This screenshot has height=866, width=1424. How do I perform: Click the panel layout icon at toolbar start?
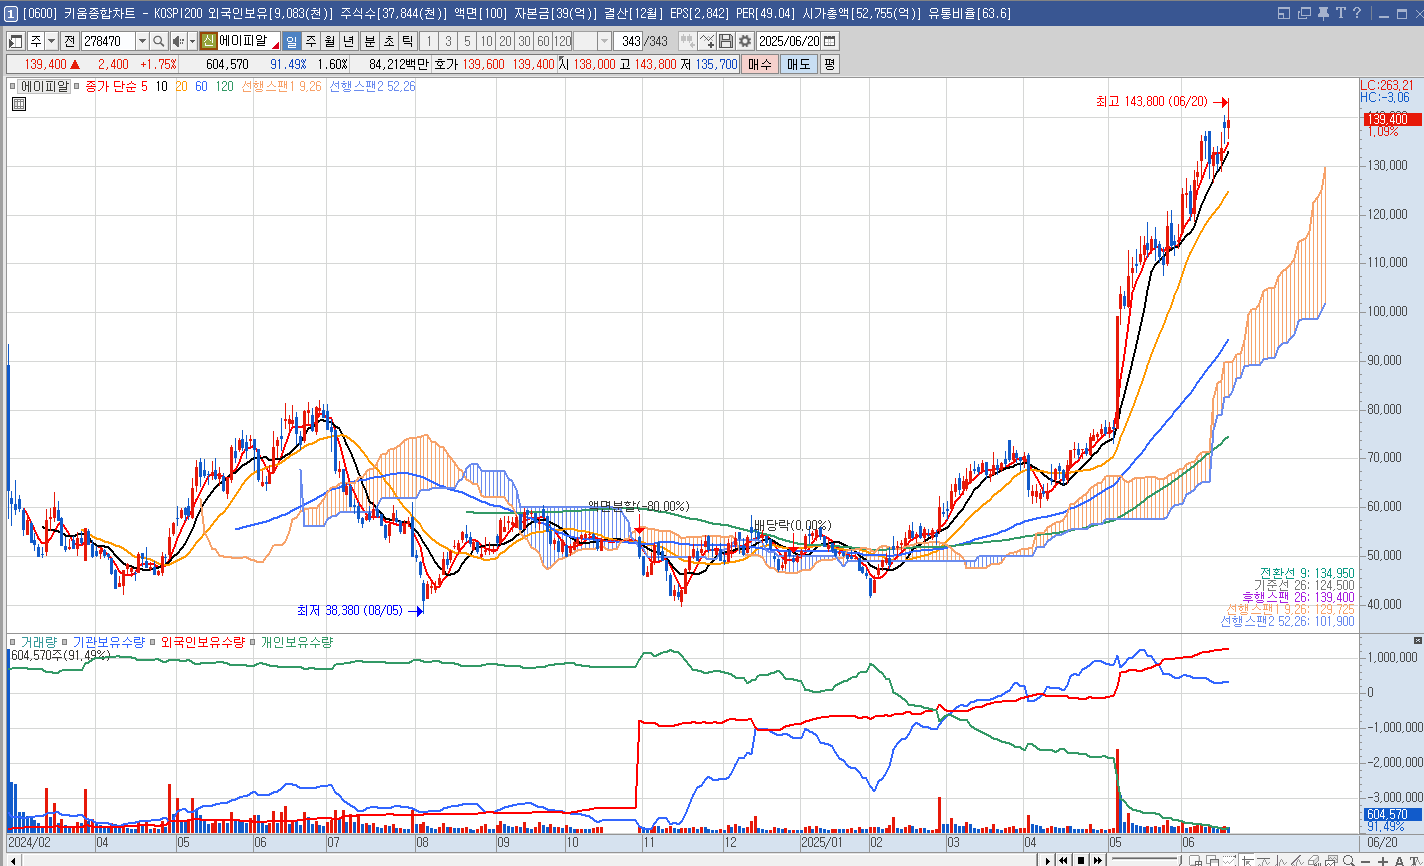point(15,41)
